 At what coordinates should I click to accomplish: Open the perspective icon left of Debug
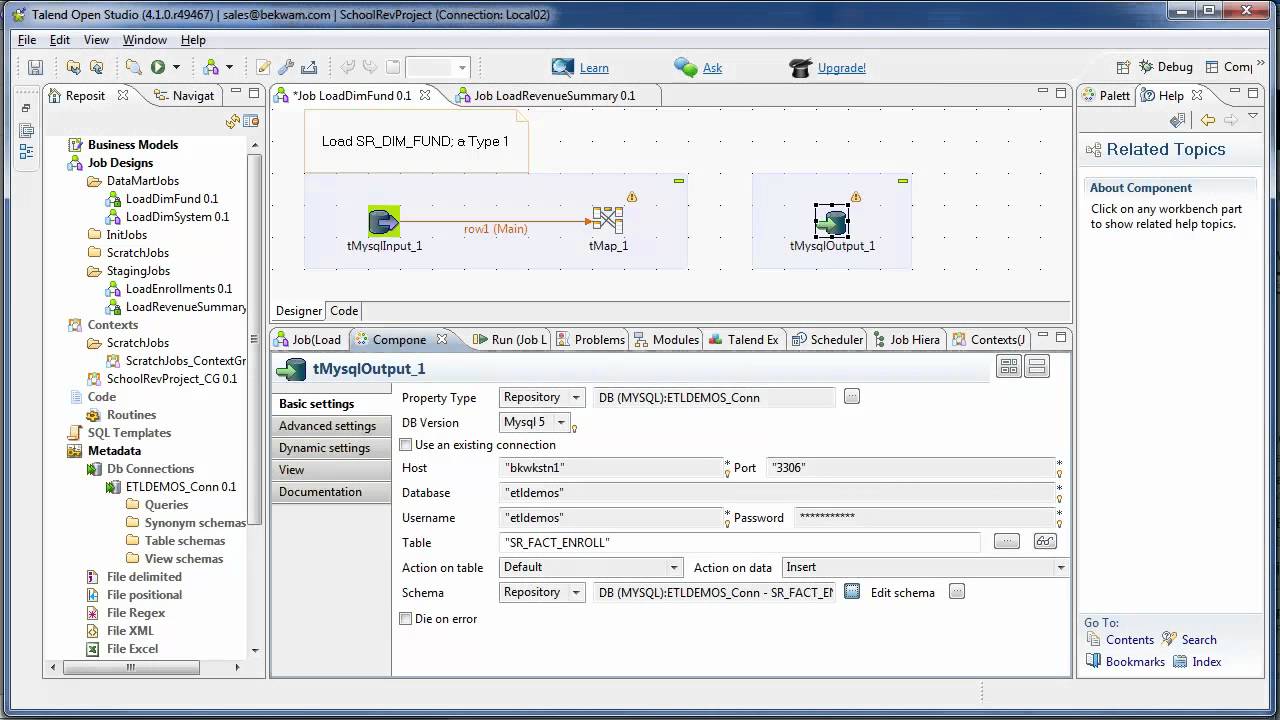tap(1123, 67)
